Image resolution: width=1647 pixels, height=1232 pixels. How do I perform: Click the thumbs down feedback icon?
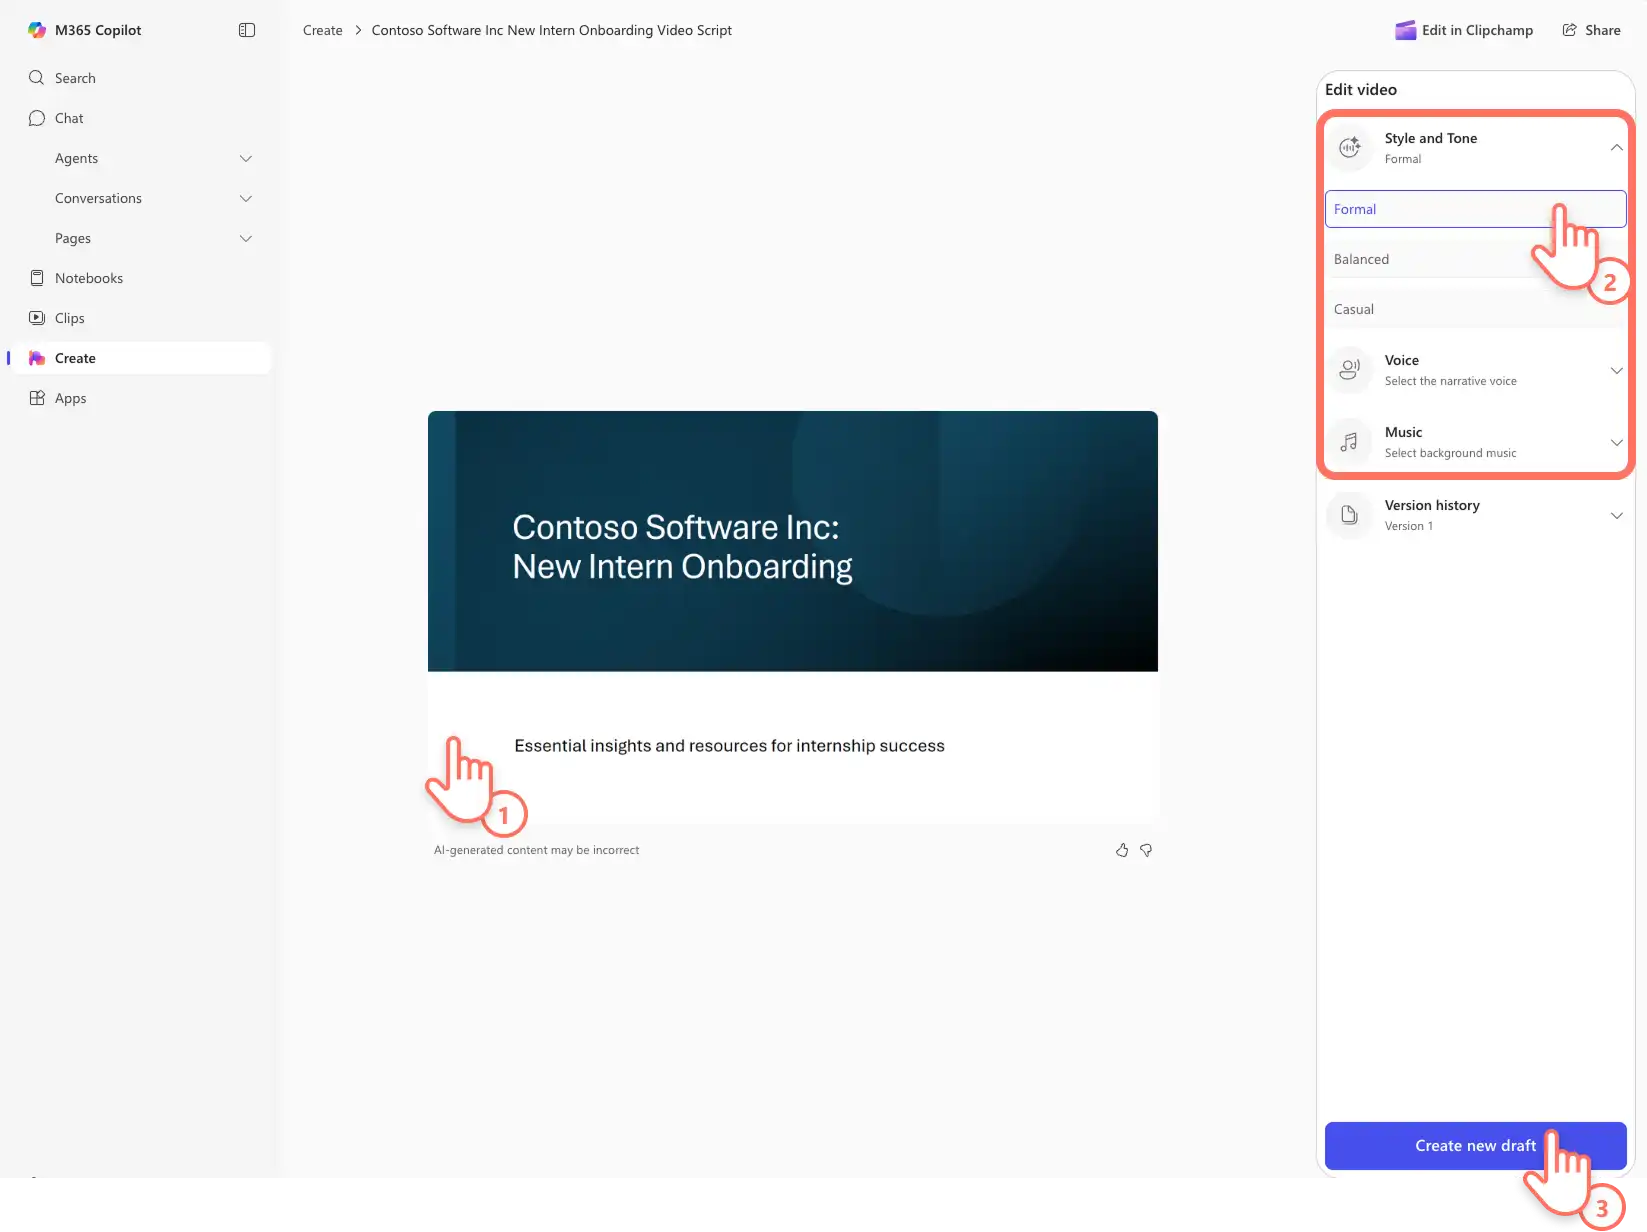(x=1146, y=850)
